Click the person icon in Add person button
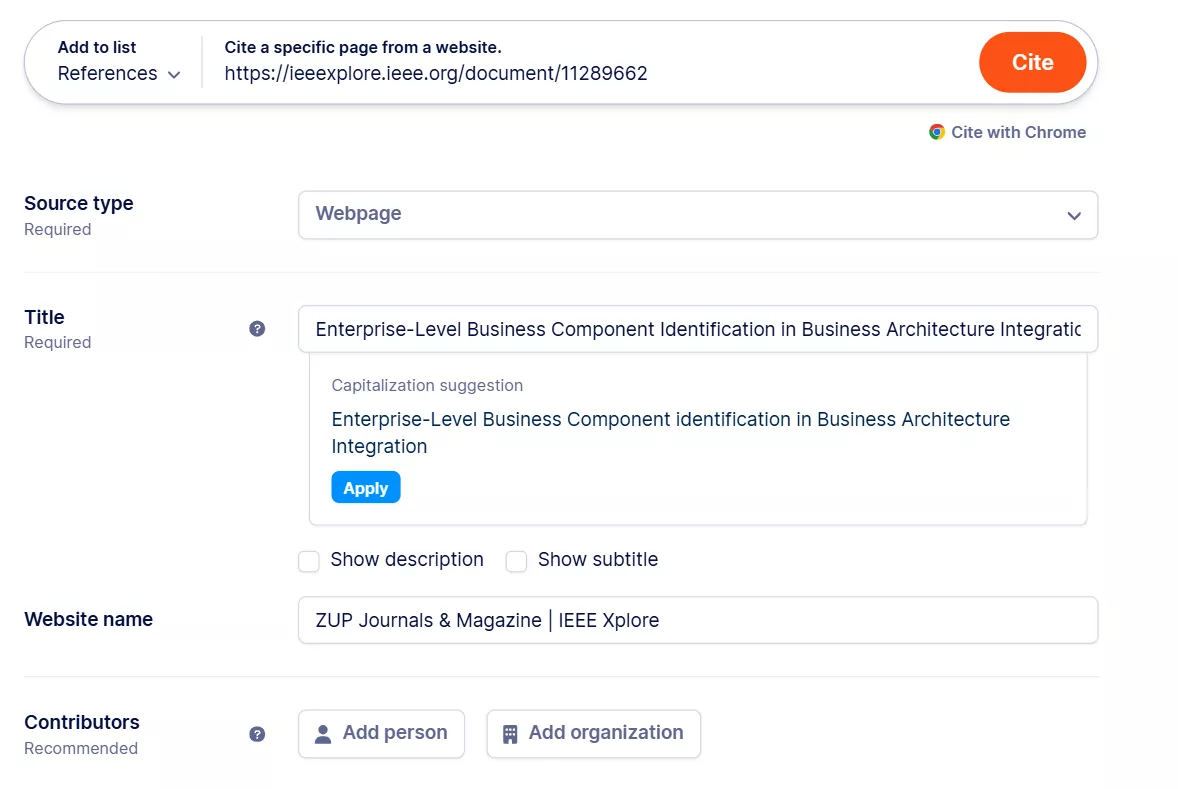The height and width of the screenshot is (789, 1178). pyautogui.click(x=322, y=733)
